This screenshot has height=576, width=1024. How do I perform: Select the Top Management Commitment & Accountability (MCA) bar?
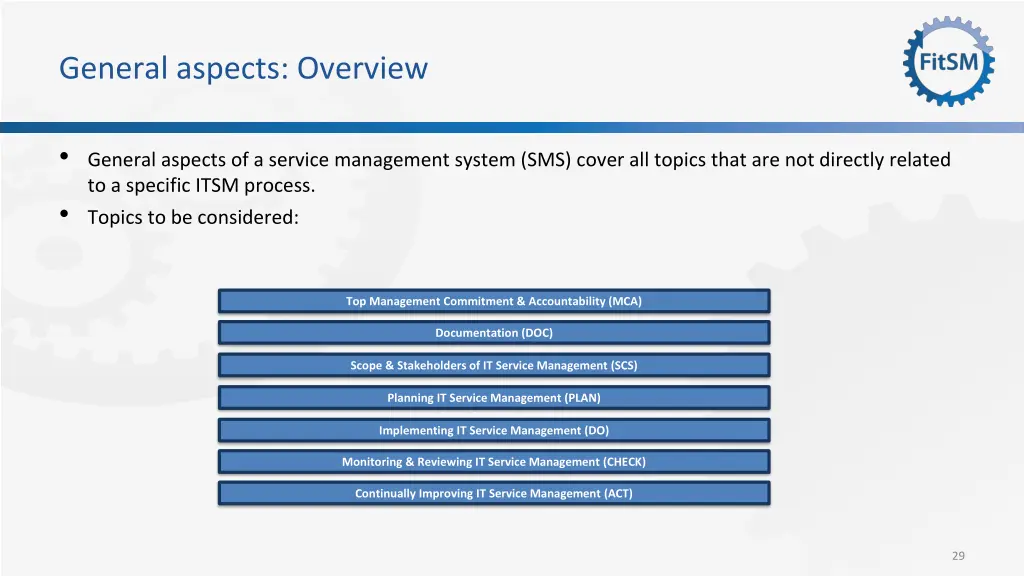pos(494,300)
